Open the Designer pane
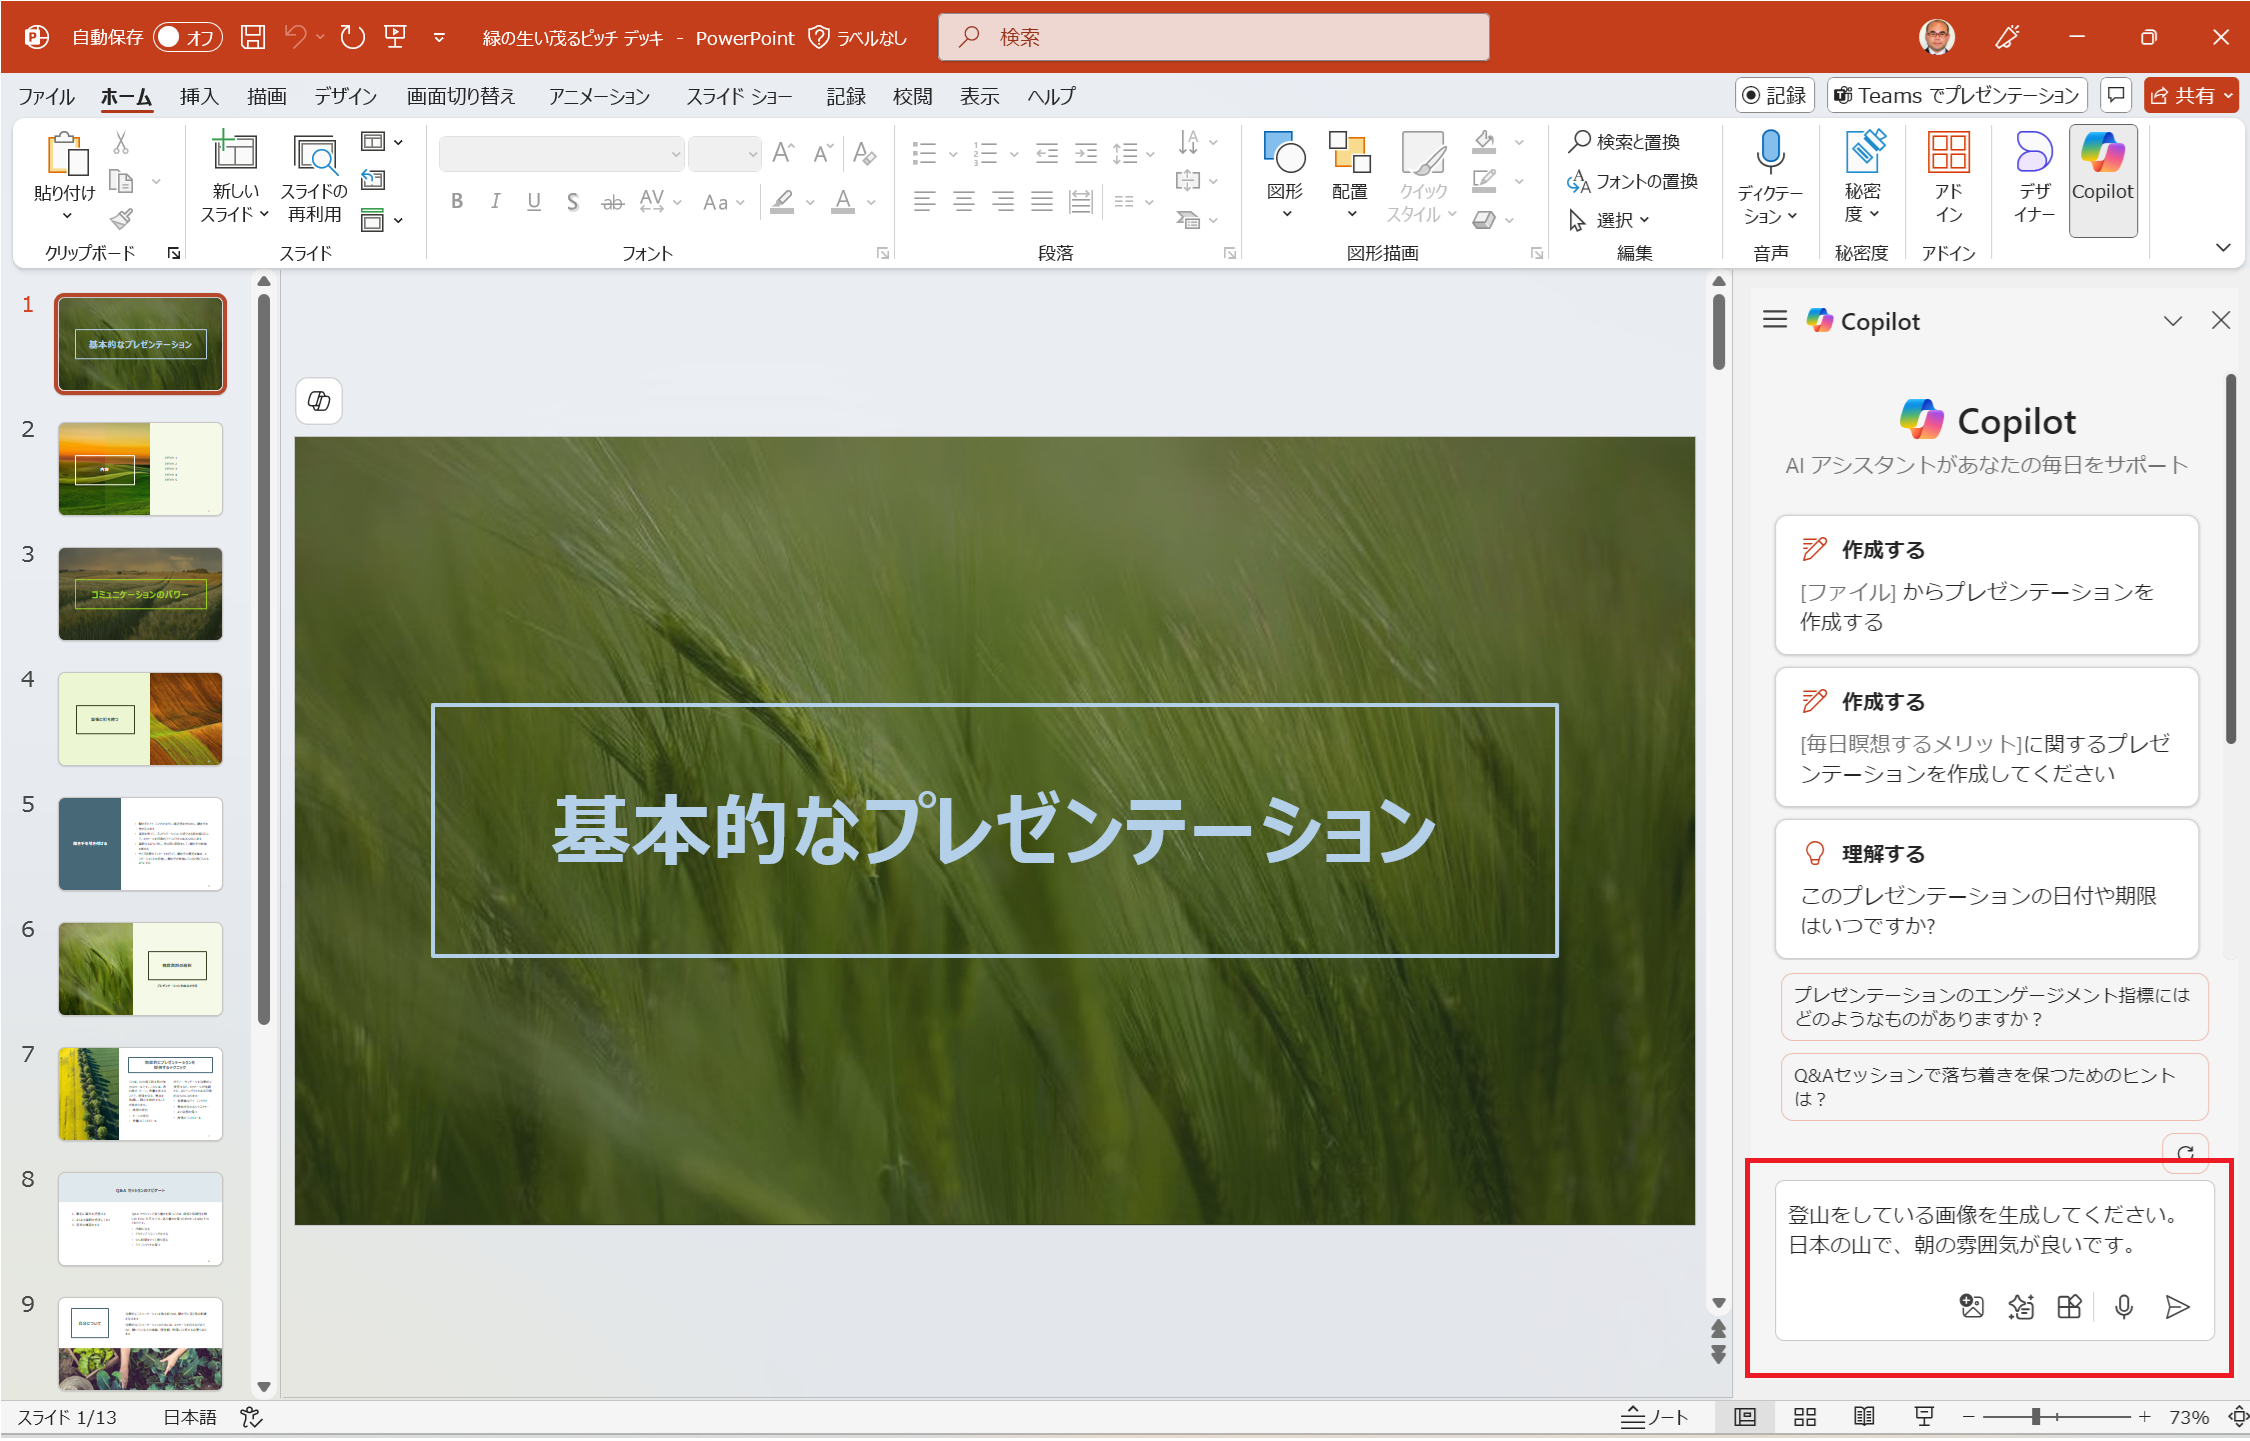Viewport: 2250px width, 1441px height. click(x=2034, y=176)
